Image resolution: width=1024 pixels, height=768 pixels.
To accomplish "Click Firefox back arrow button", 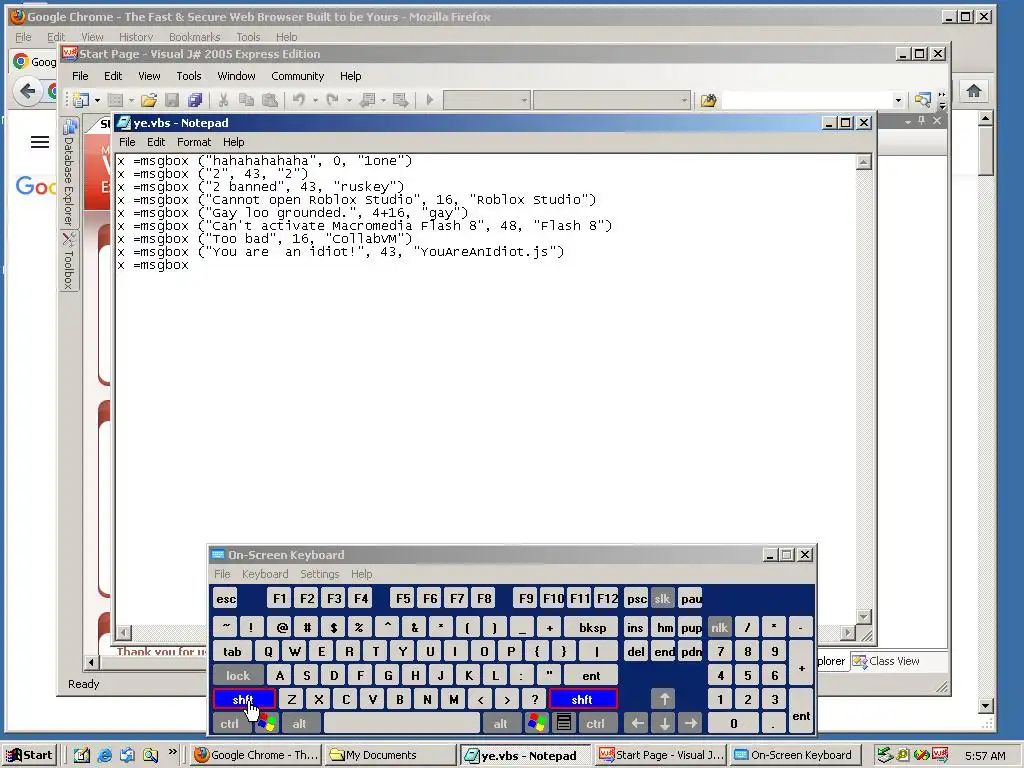I will (x=27, y=91).
